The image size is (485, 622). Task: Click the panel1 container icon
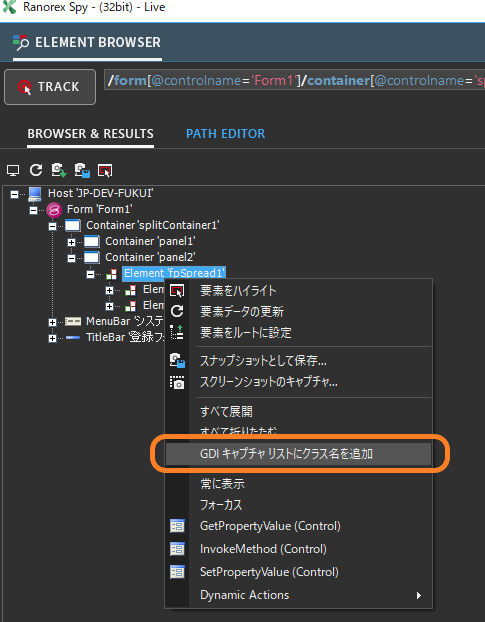pyautogui.click(x=92, y=242)
